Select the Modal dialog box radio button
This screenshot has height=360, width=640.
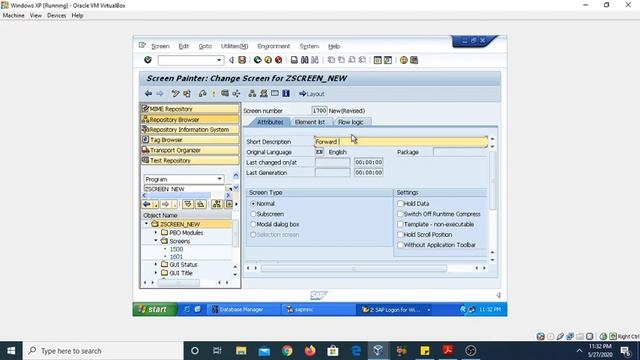click(x=253, y=224)
